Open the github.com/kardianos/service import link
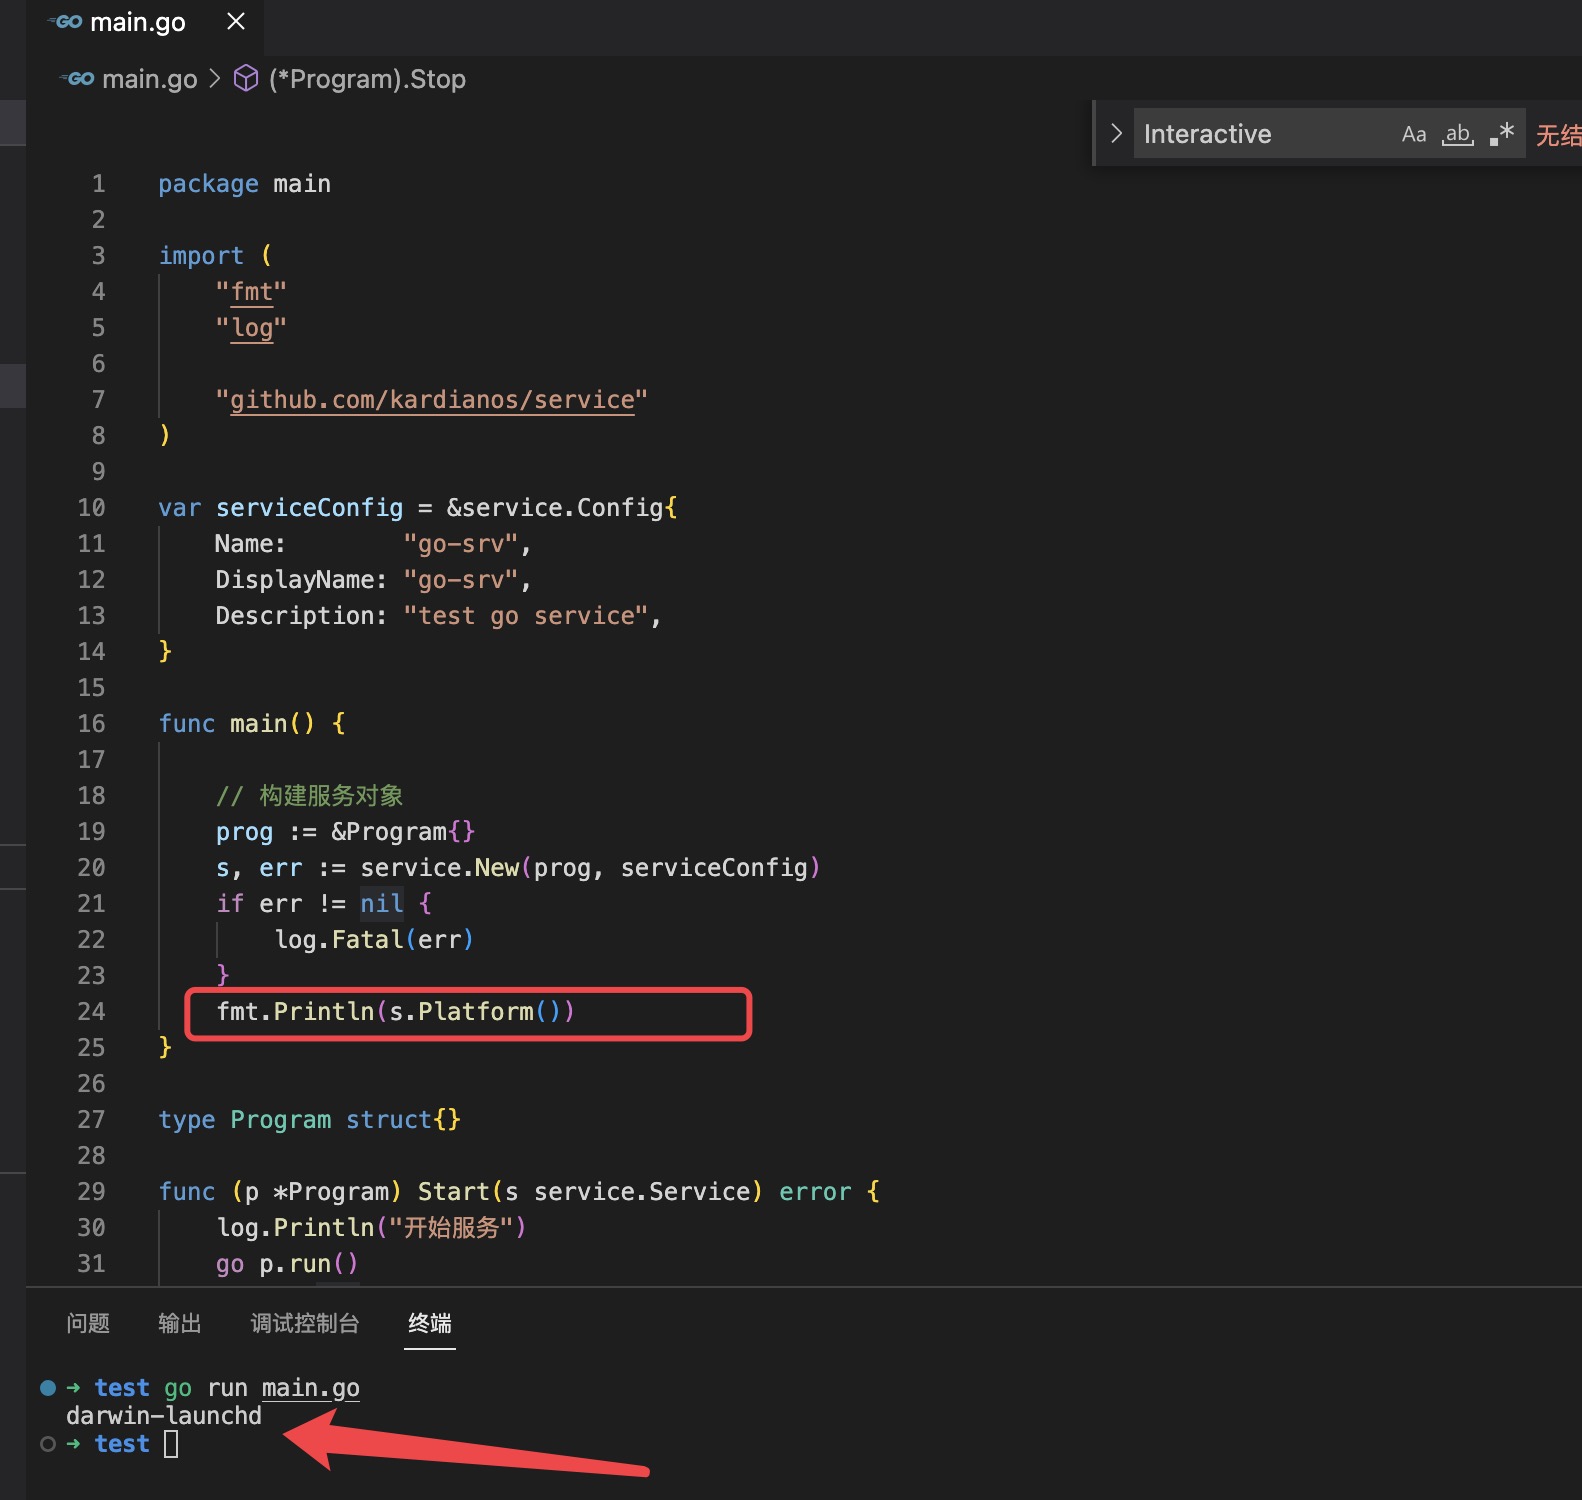 [x=432, y=400]
